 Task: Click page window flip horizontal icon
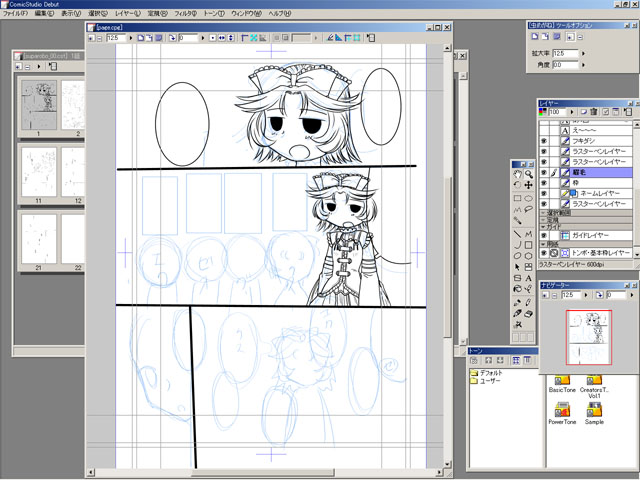[x=222, y=38]
